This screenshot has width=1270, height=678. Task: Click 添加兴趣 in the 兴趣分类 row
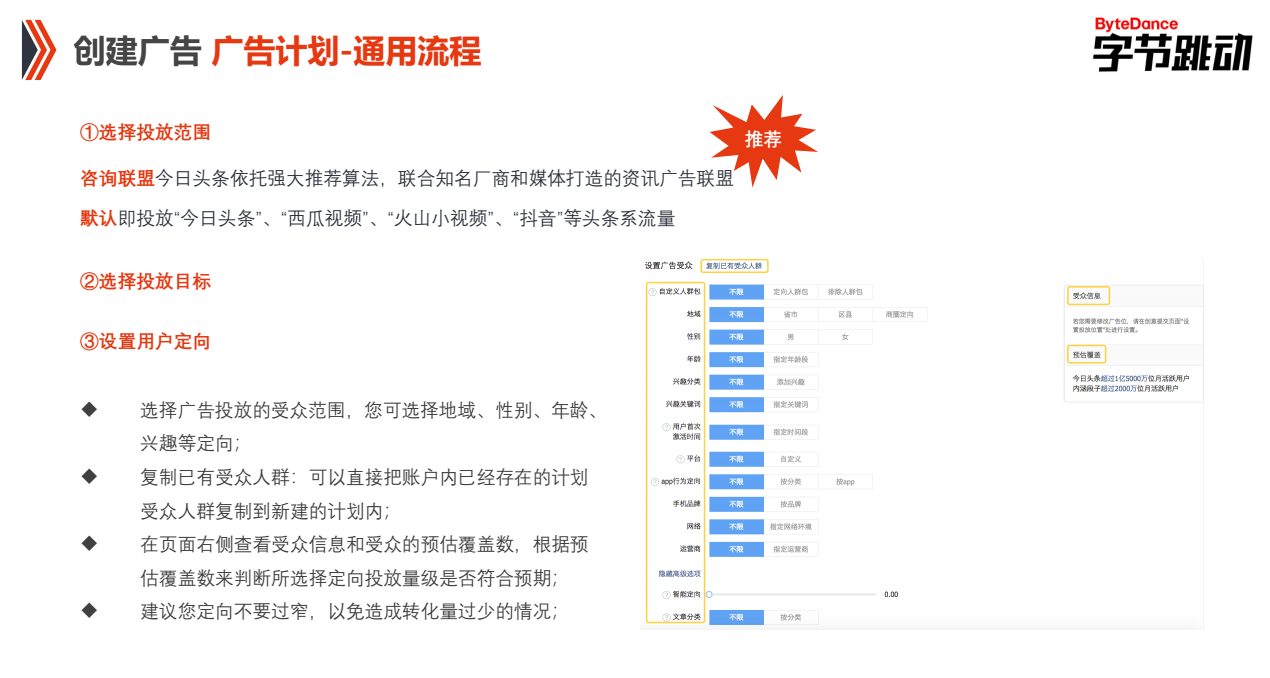[x=791, y=382]
